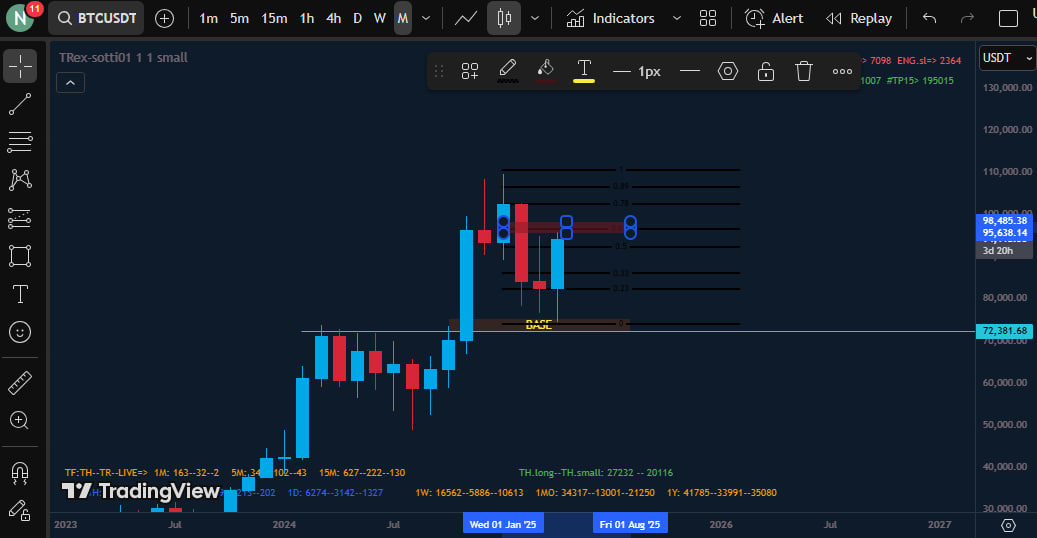The width and height of the screenshot is (1037, 538).
Task: Change the drawing's line color via the pencil swatch
Action: pyautogui.click(x=508, y=71)
